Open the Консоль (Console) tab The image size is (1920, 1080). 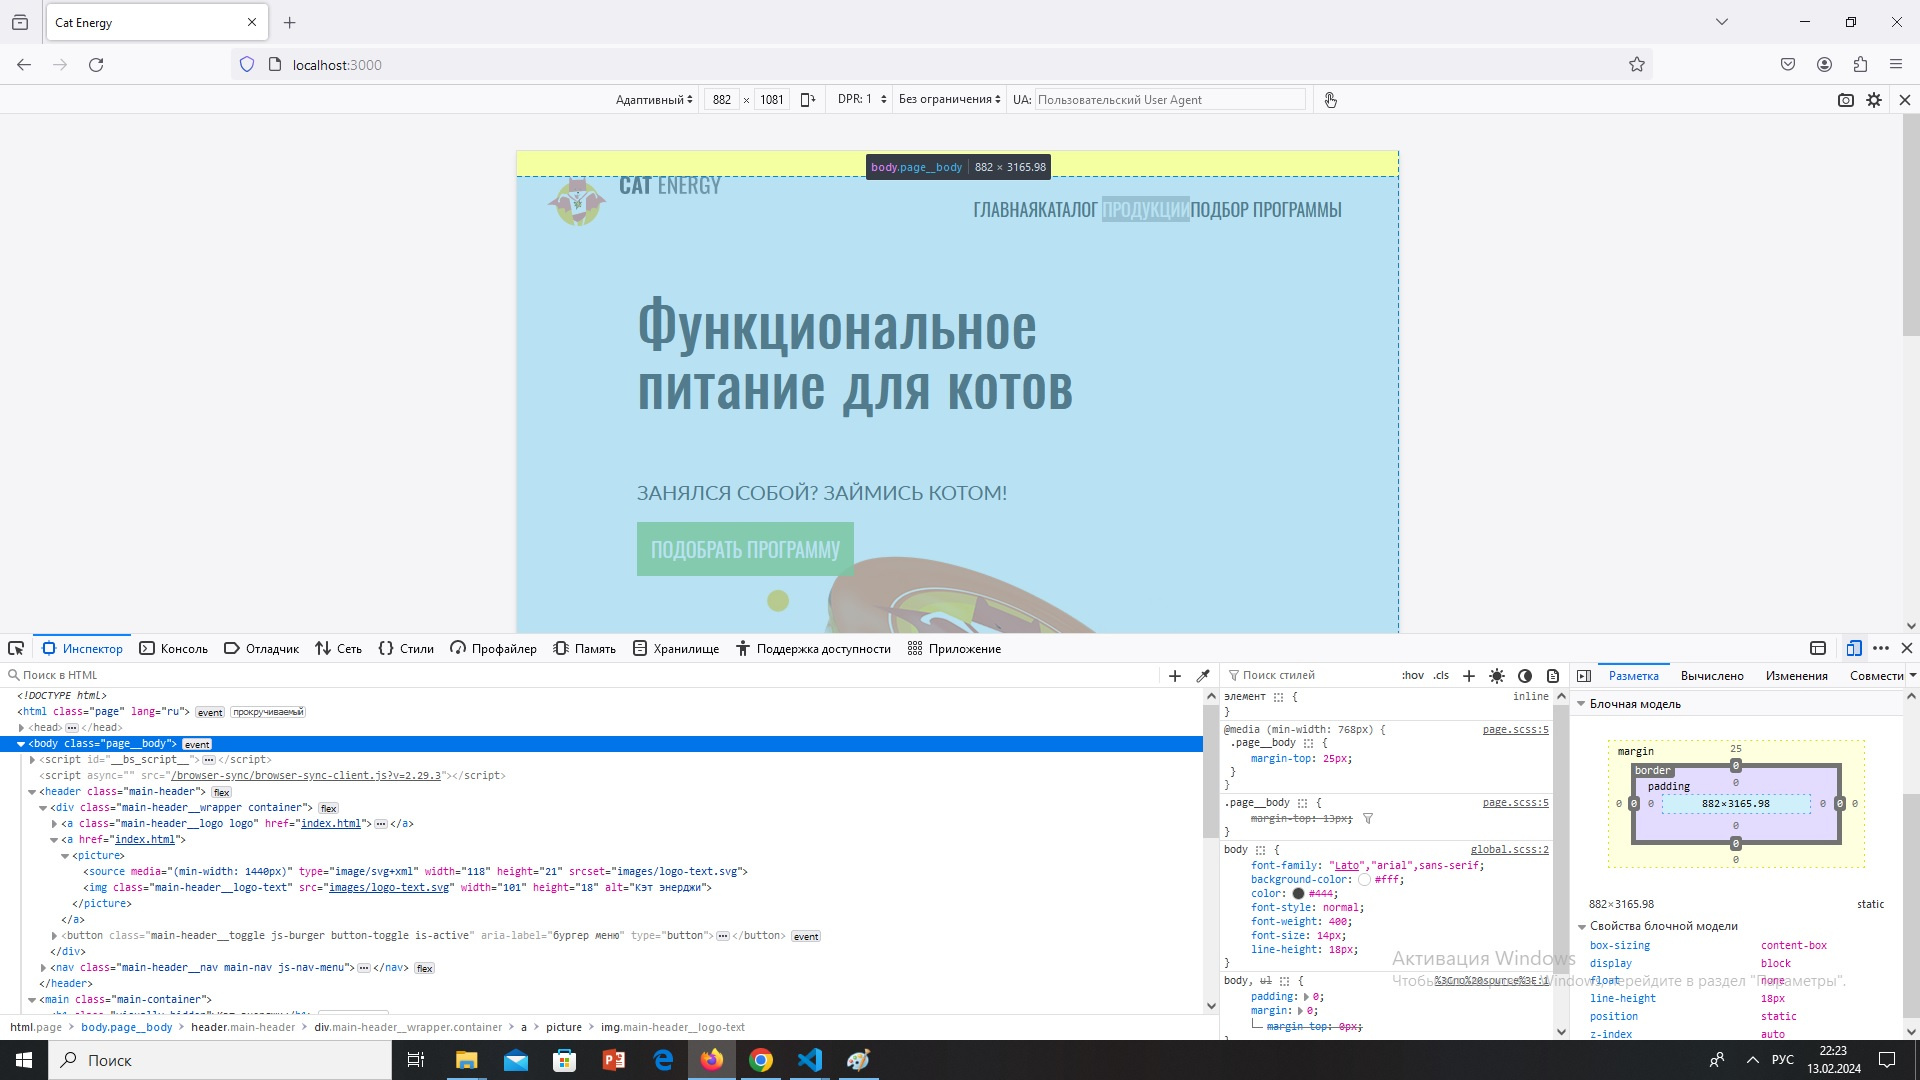[x=174, y=648]
